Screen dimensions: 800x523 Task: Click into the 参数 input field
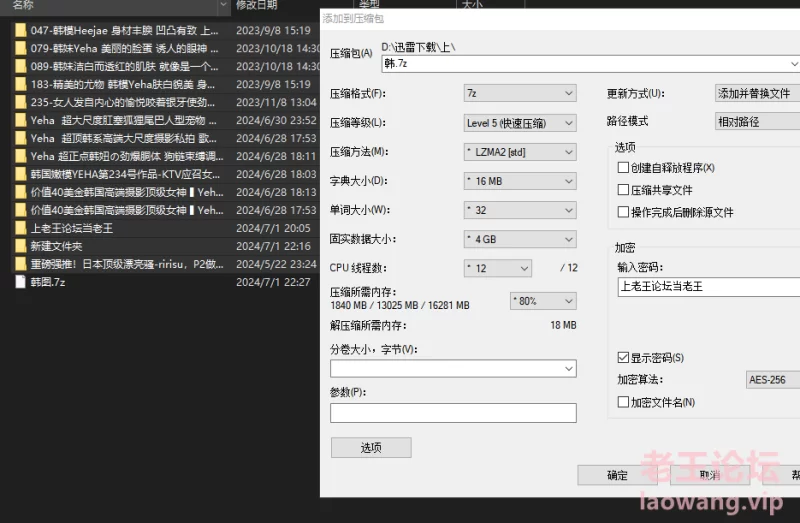click(453, 413)
